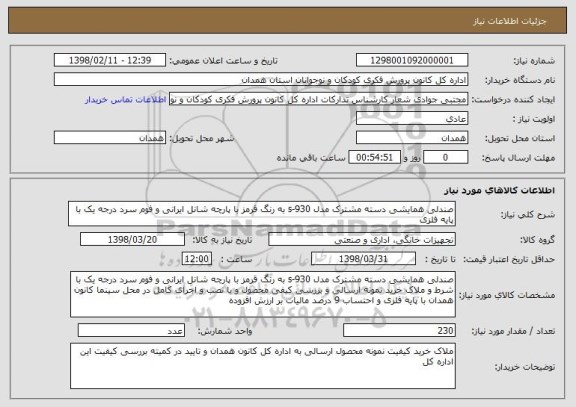Click the days remaining field showing 0

(x=445, y=157)
